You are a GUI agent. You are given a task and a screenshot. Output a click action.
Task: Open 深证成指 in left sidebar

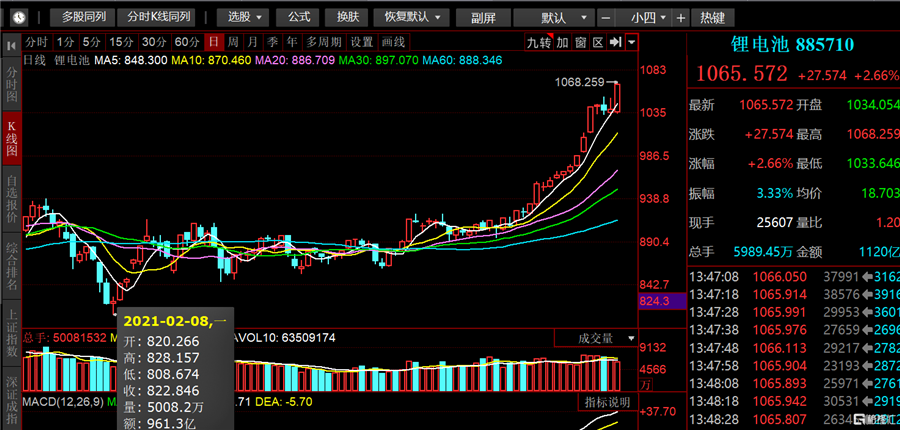12,398
